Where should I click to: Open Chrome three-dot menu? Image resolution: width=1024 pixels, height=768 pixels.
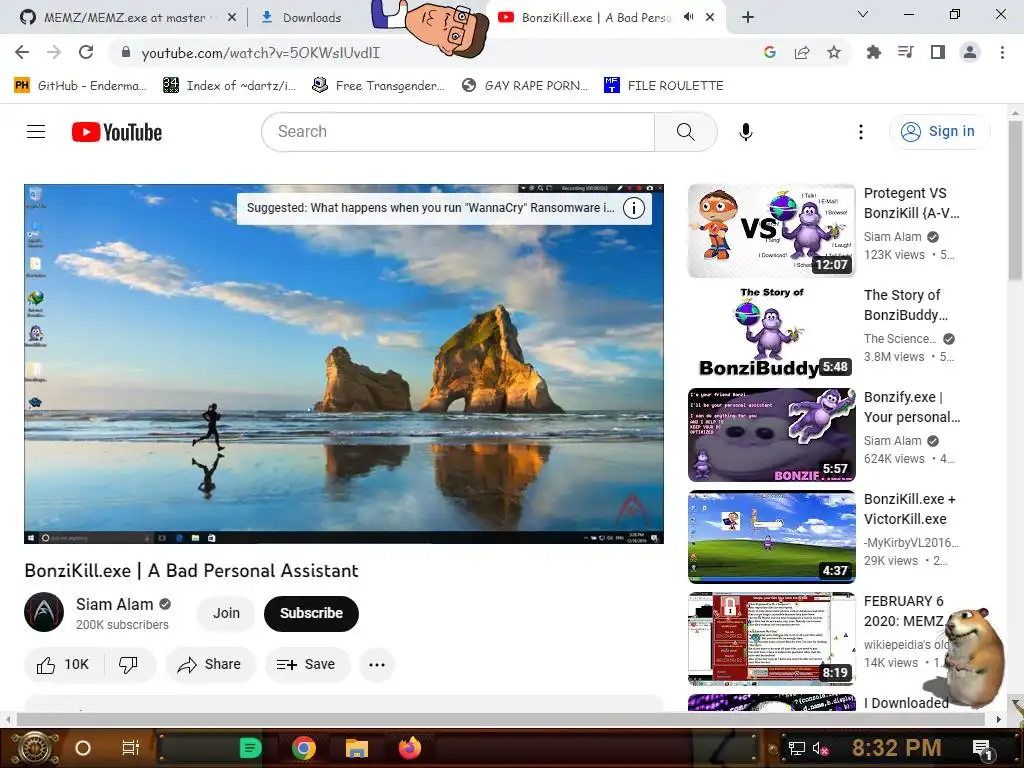click(x=1002, y=52)
